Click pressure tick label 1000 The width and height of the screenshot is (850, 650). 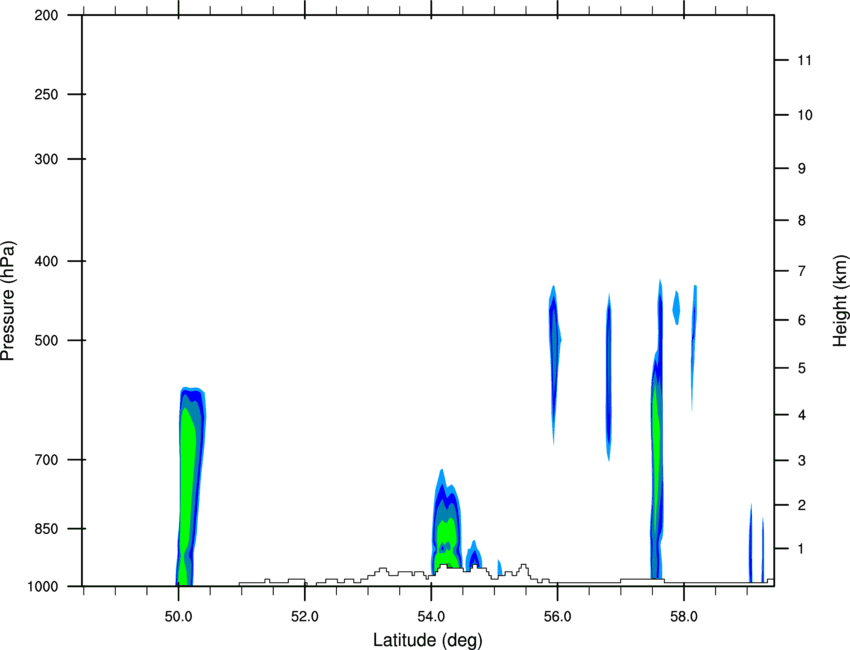coord(43,586)
